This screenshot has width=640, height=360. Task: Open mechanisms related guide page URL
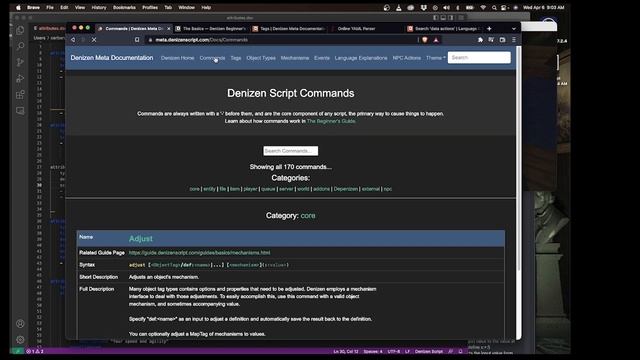[x=200, y=253]
